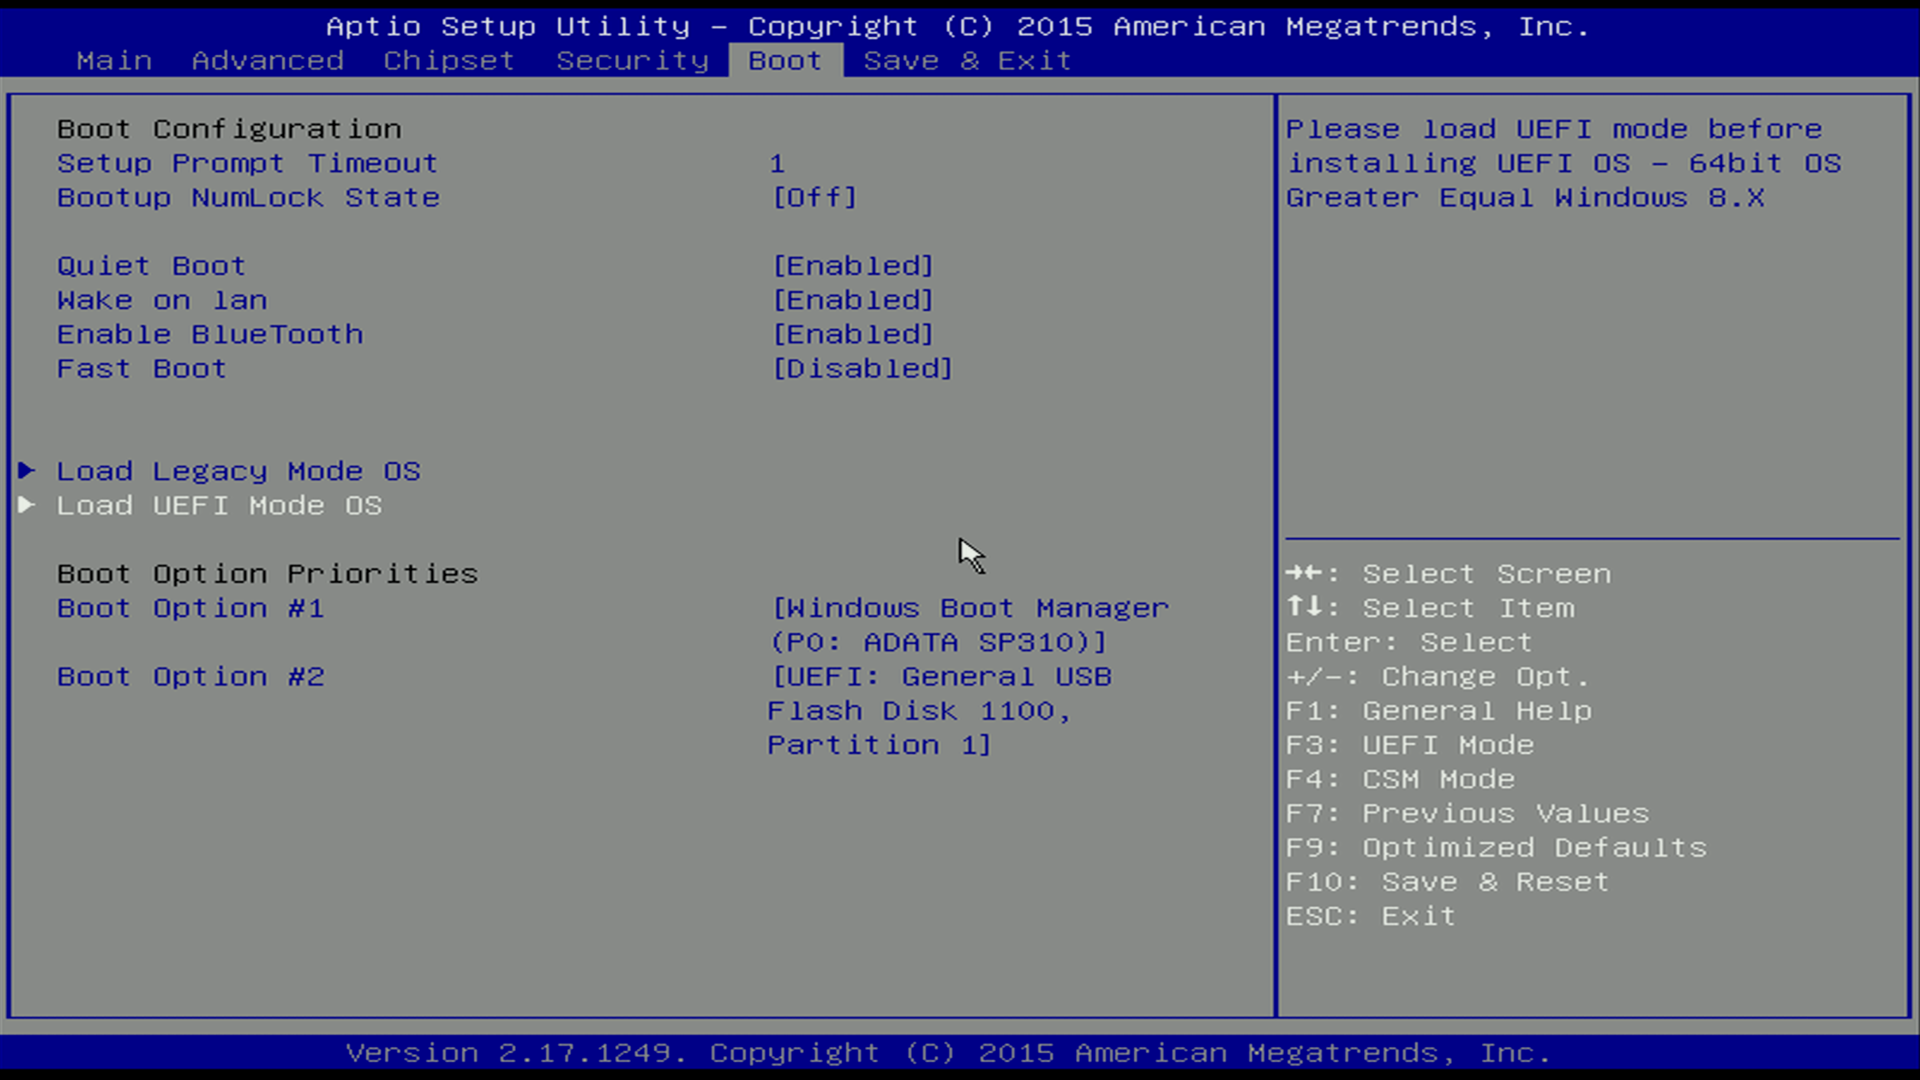The width and height of the screenshot is (1920, 1080).
Task: Switch to the Chipset tab
Action: point(447,60)
